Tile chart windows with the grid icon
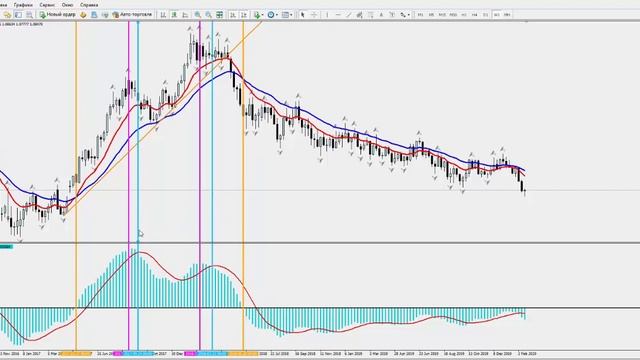640x360 pixels. [220, 15]
